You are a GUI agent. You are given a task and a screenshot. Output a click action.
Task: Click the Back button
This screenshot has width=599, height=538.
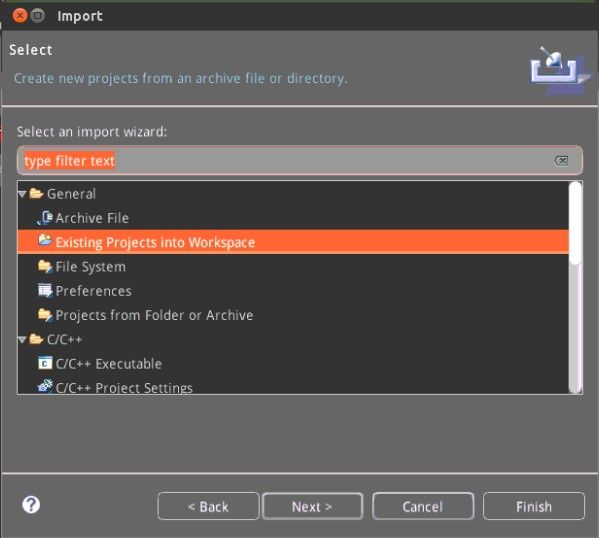tap(208, 506)
